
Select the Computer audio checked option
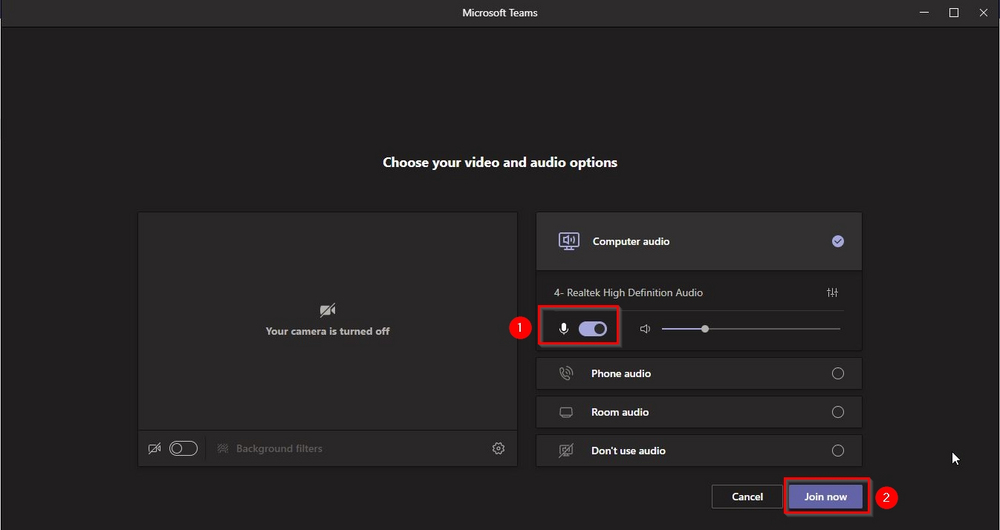838,241
